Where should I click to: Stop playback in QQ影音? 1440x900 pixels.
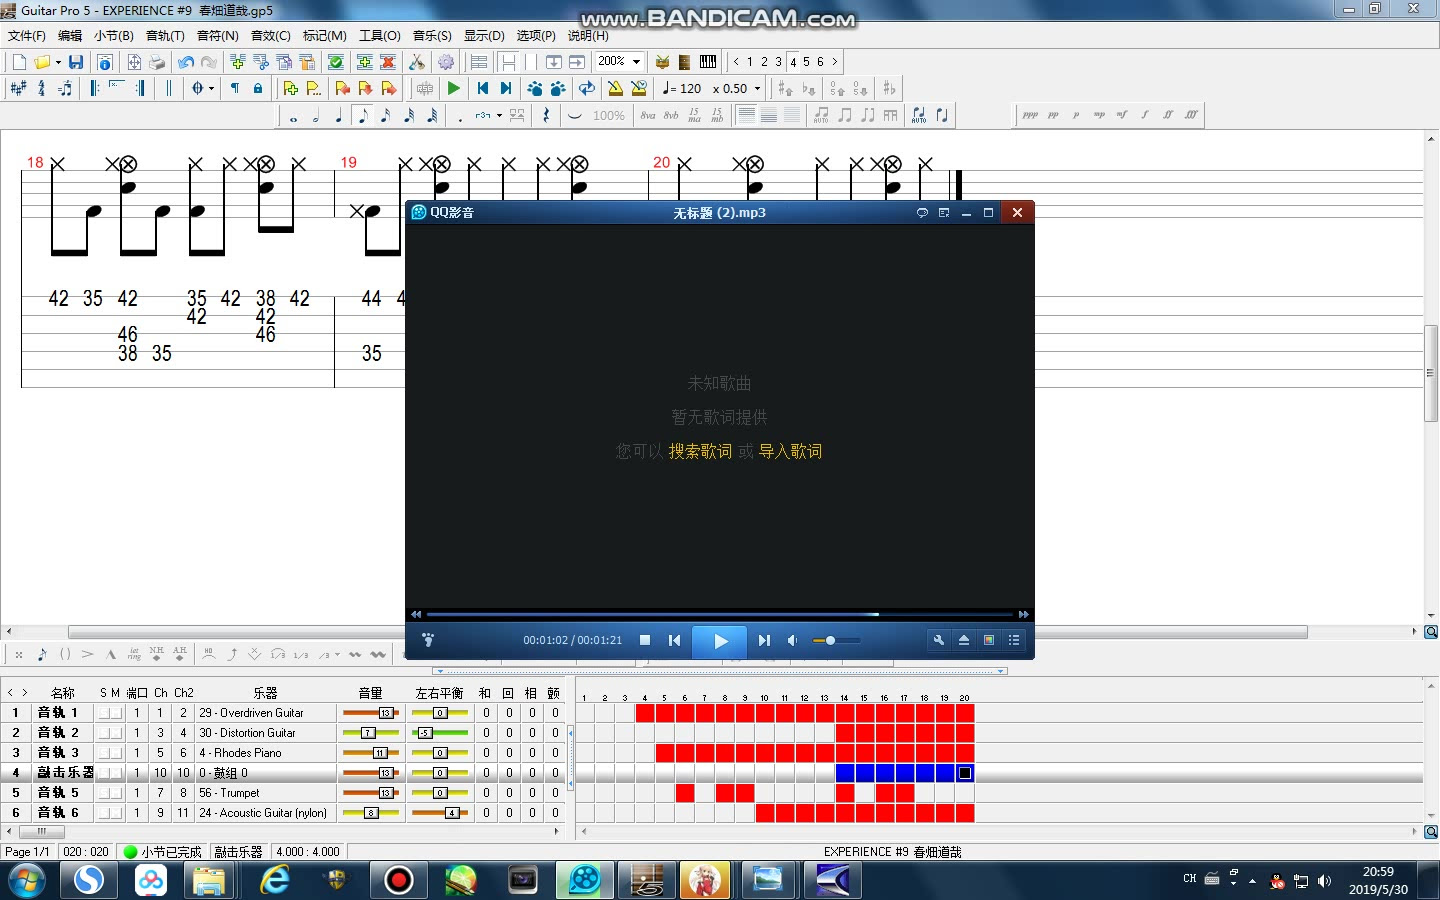pos(645,640)
